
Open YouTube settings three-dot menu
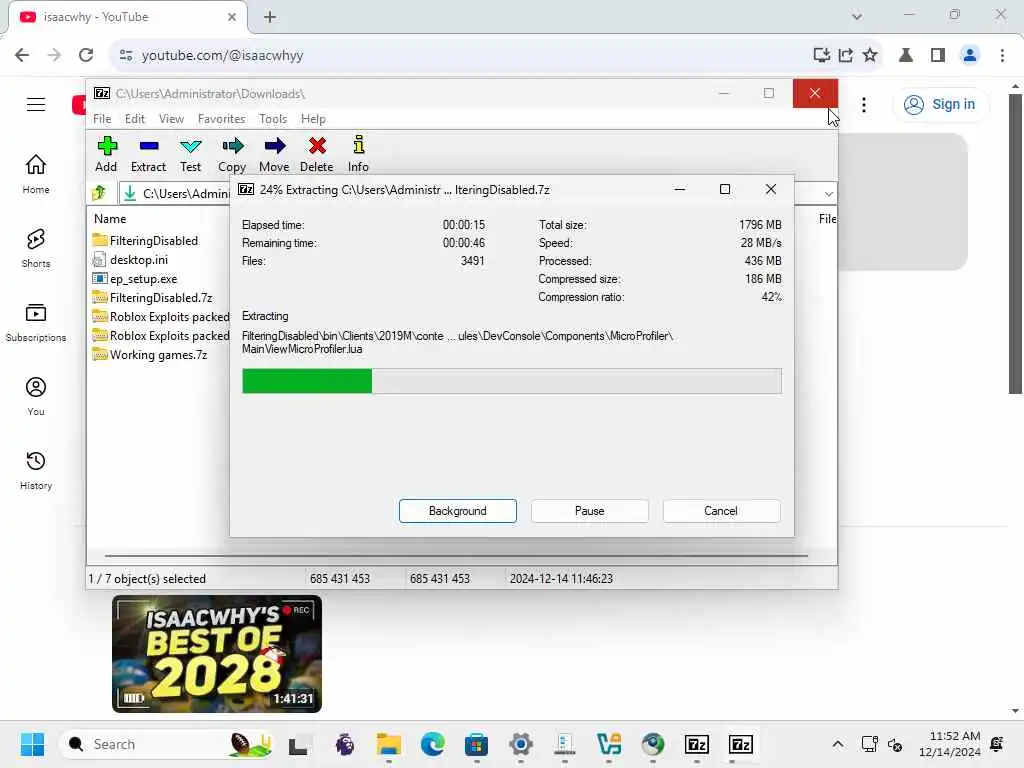click(x=864, y=104)
